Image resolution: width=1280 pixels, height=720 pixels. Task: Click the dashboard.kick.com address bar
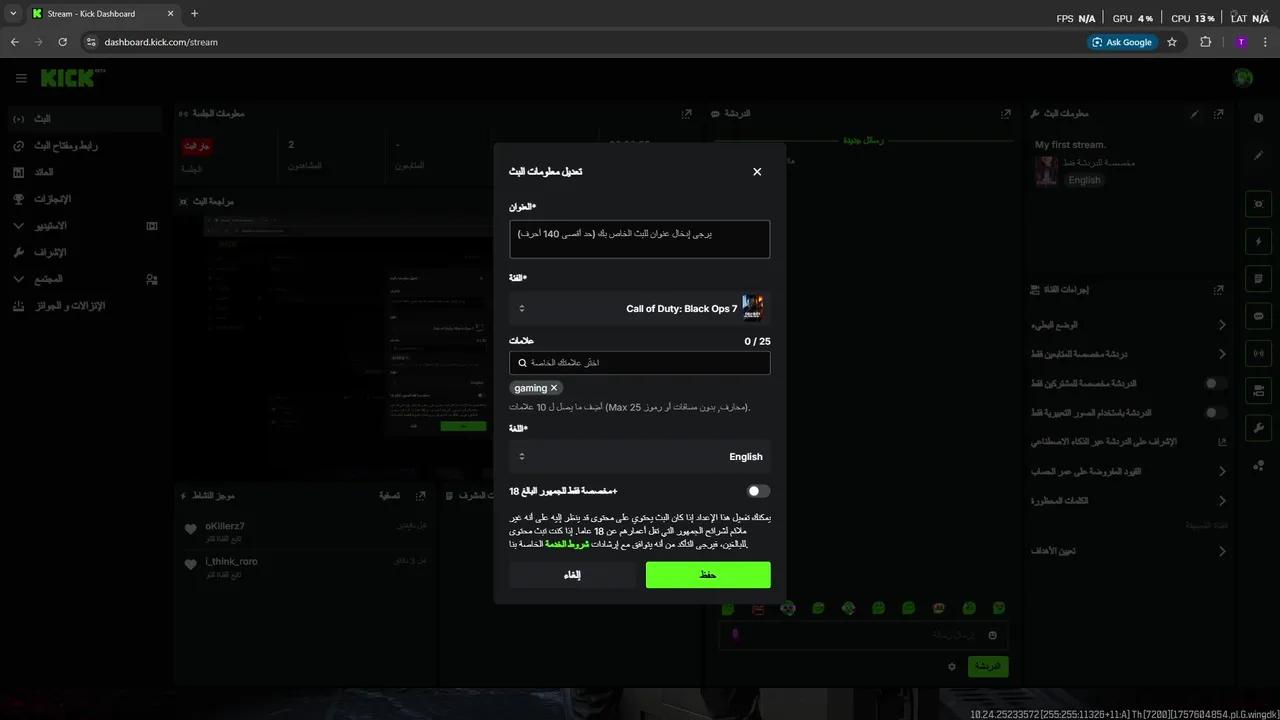580,42
